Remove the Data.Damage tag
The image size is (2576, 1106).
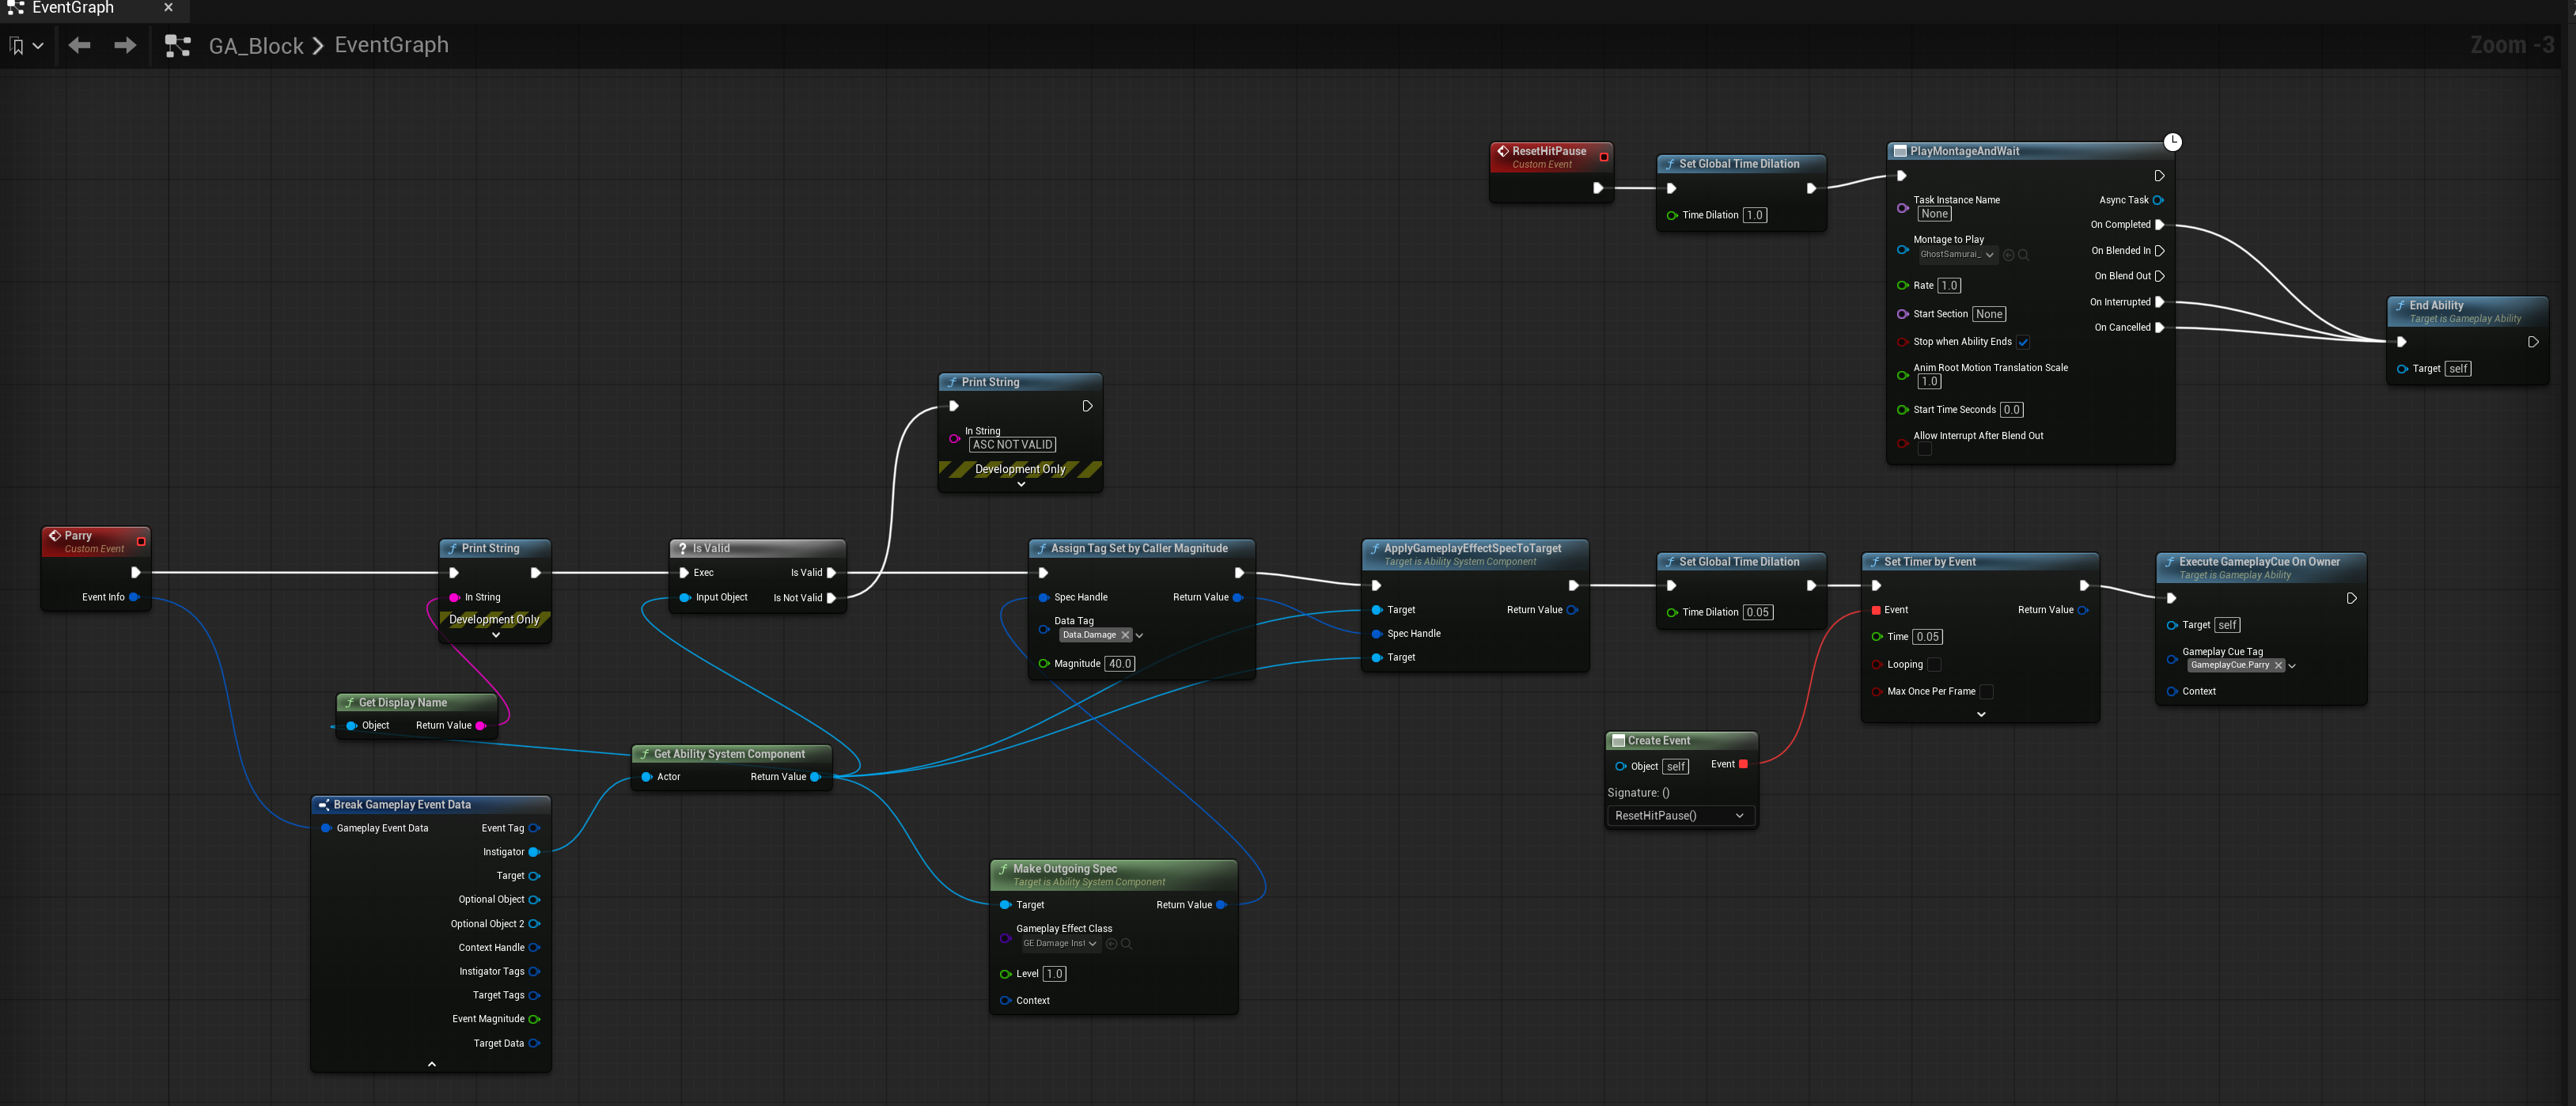pos(1125,635)
